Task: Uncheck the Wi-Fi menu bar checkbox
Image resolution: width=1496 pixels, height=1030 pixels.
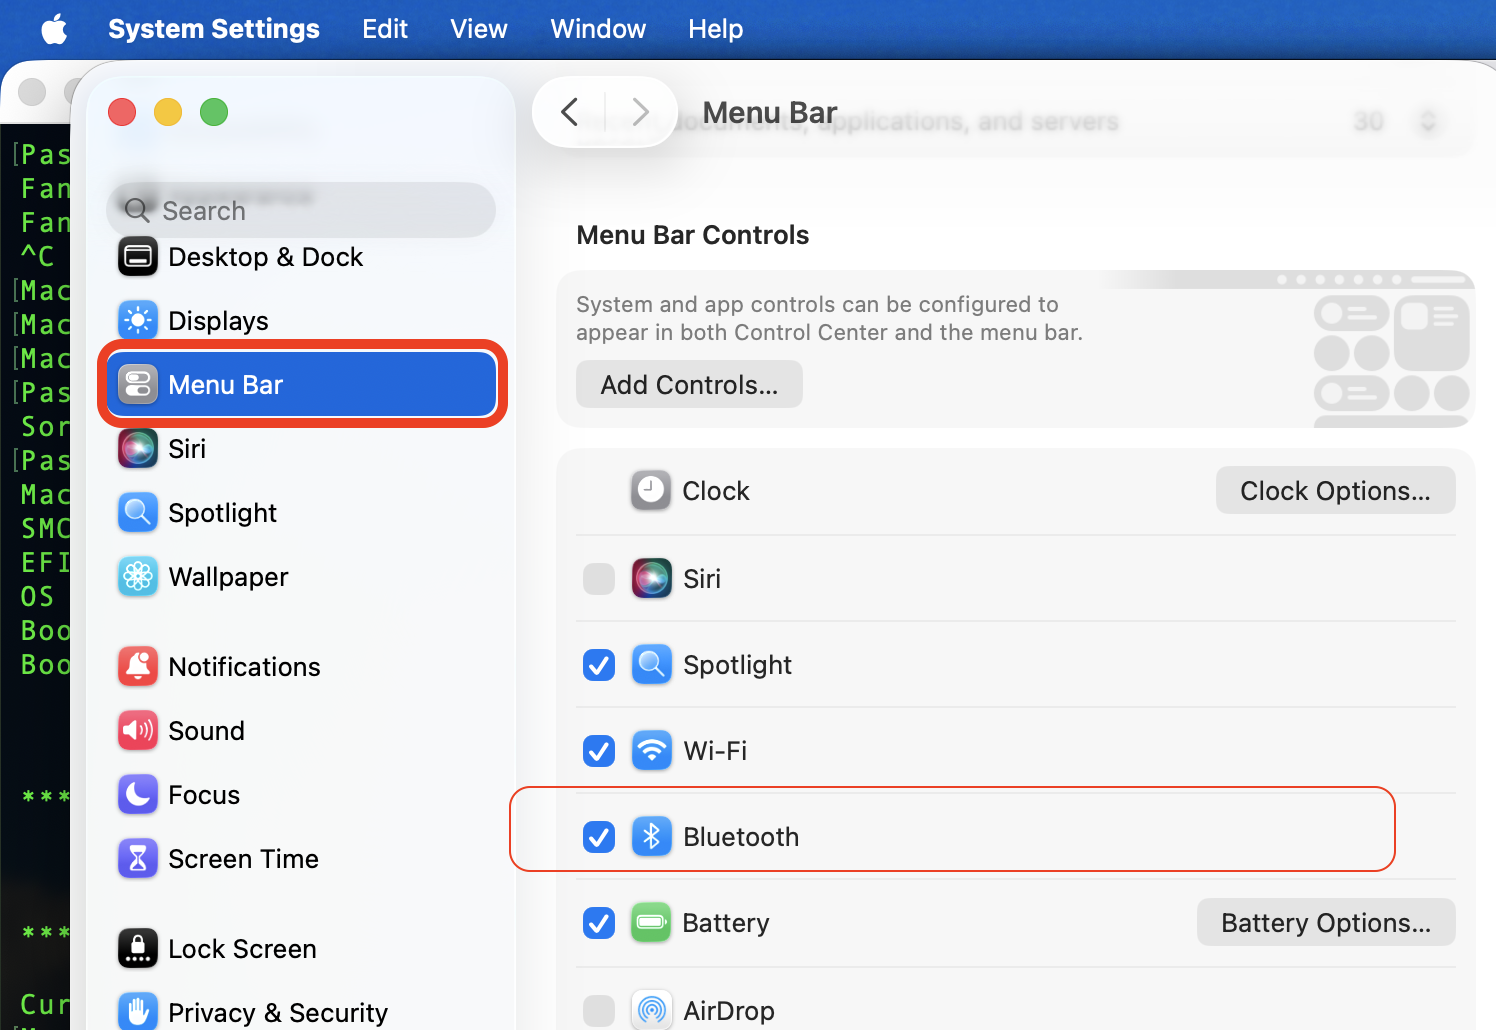Action: [599, 751]
